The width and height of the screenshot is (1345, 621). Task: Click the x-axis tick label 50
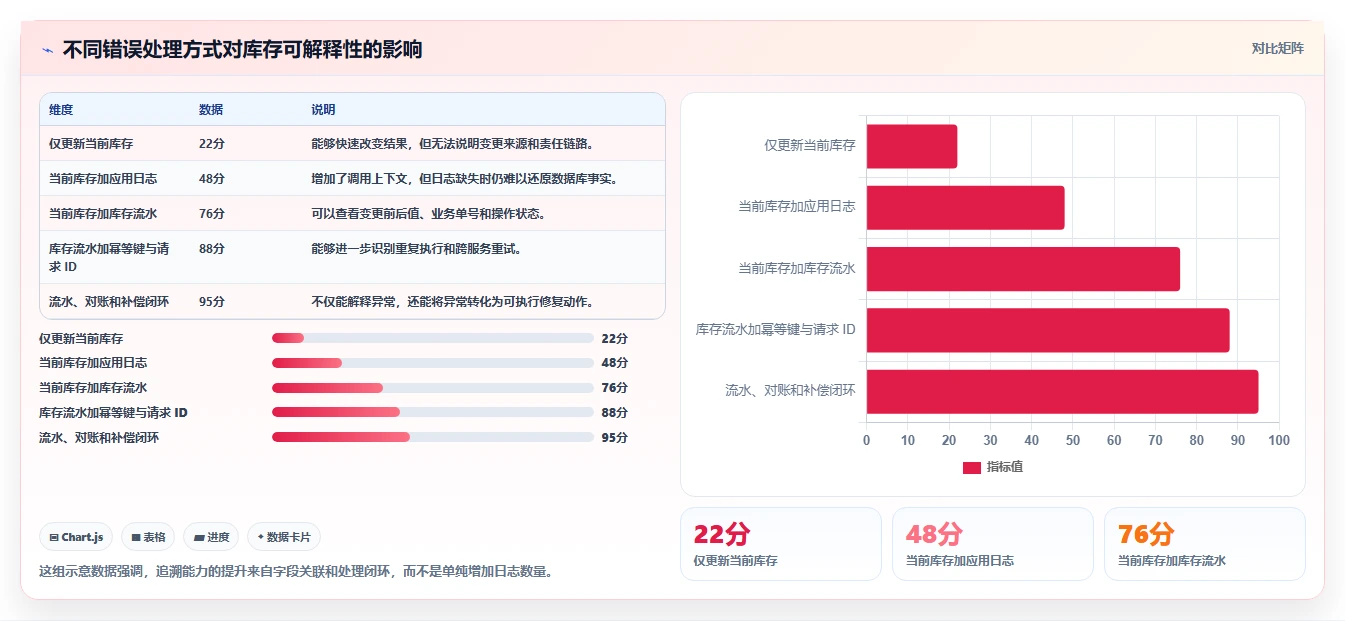pyautogui.click(x=1073, y=440)
